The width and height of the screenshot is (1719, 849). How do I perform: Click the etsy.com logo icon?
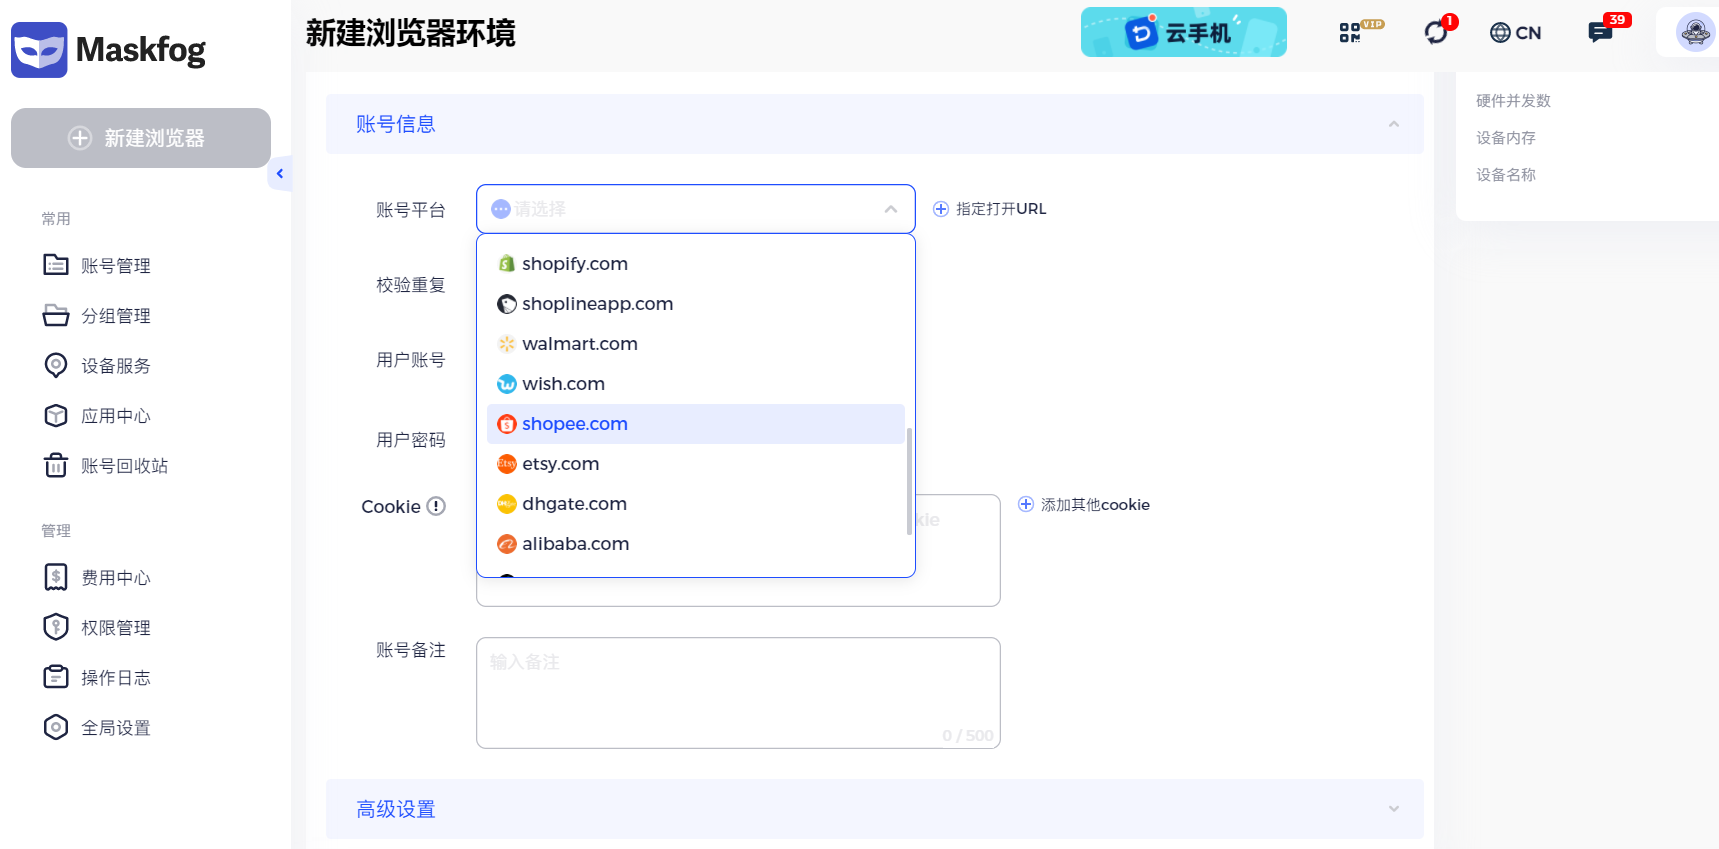point(507,464)
